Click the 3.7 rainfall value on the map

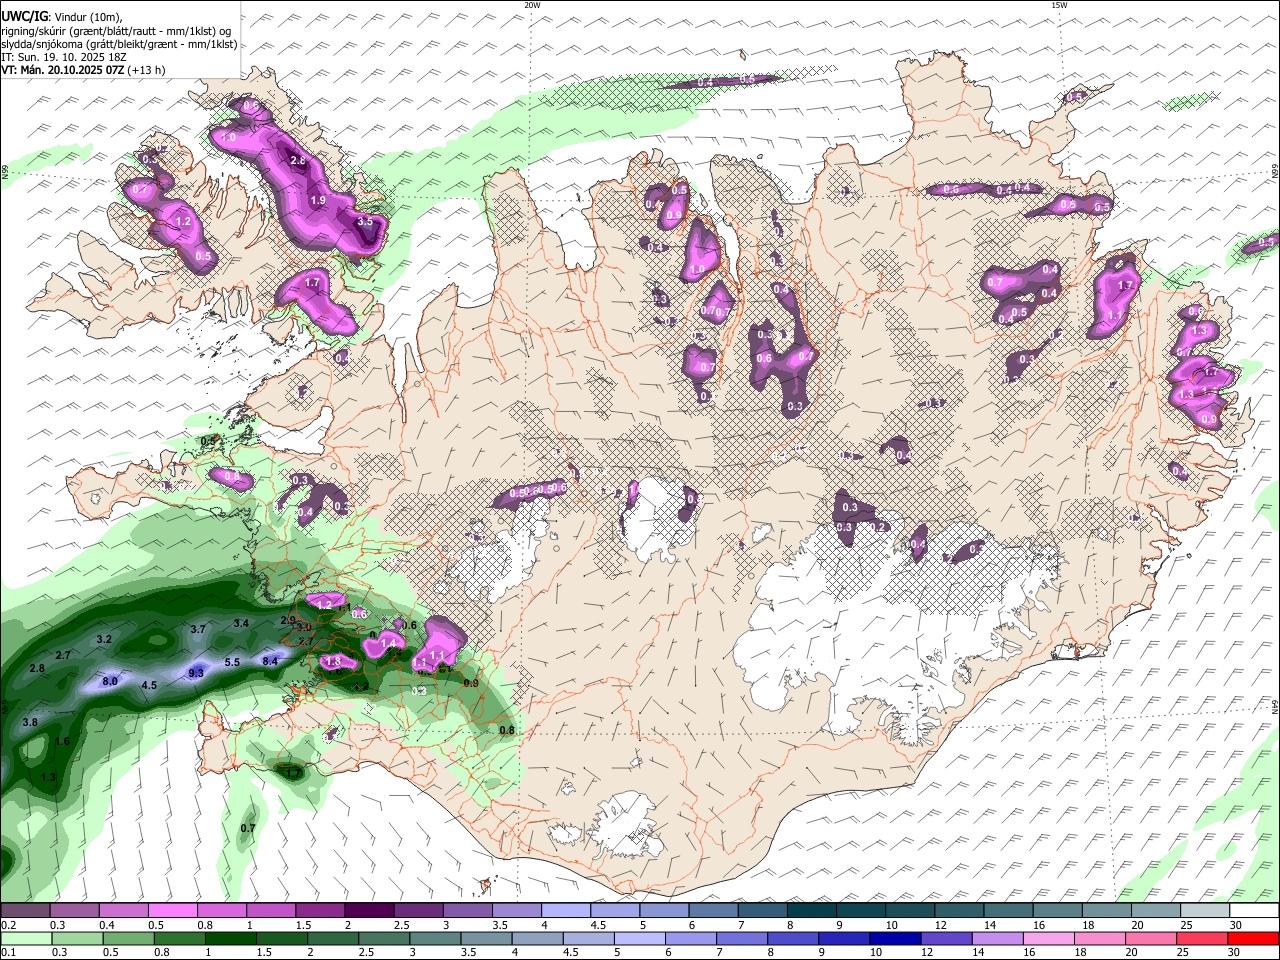pyautogui.click(x=197, y=629)
